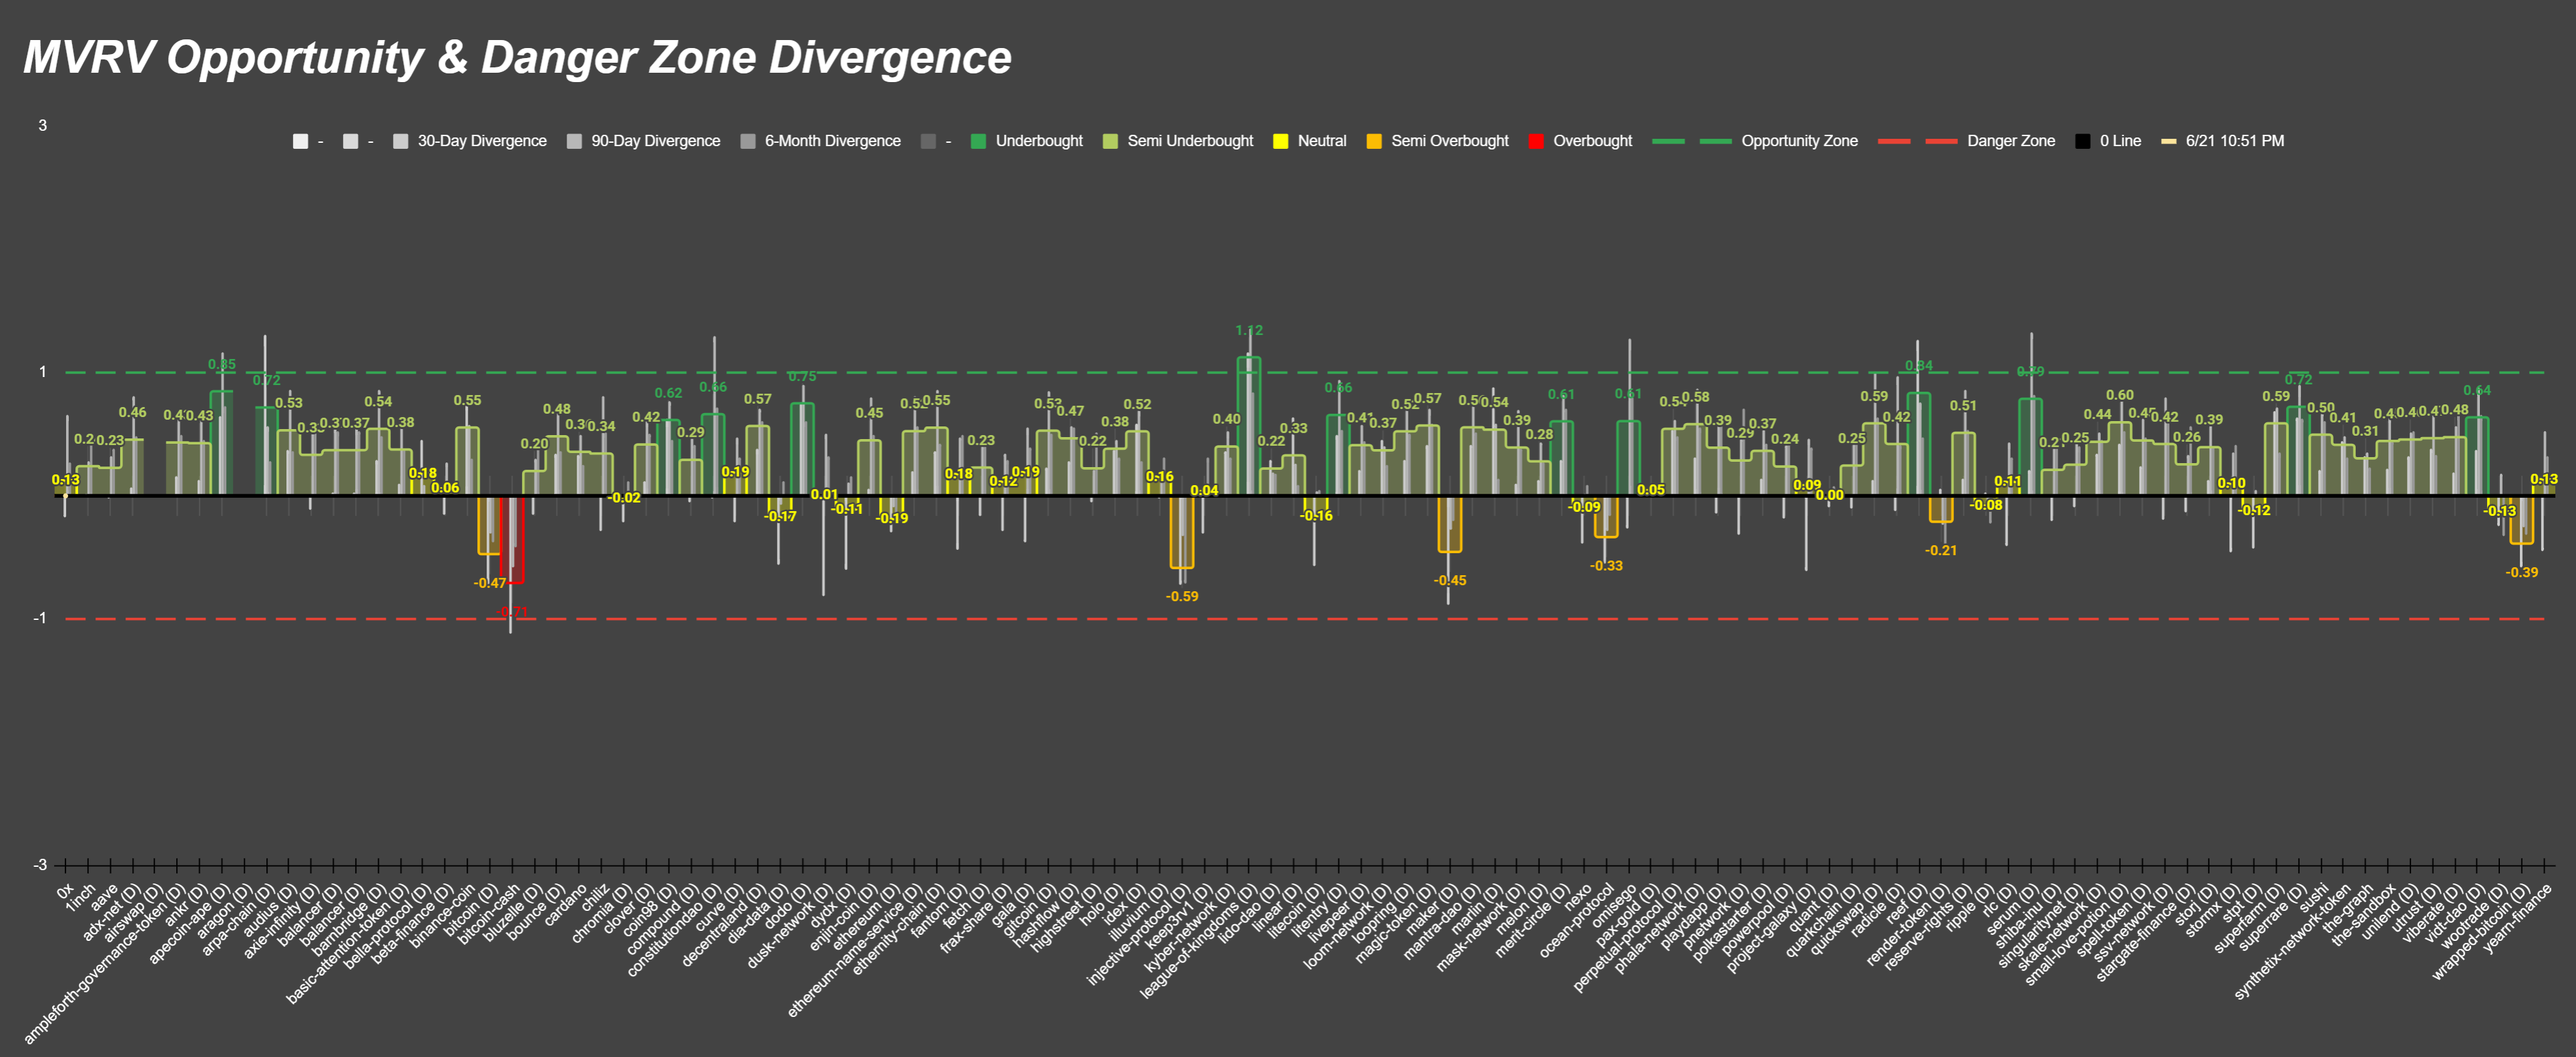
Task: Click the yellow Neutral legend swatch
Action: pos(1280,141)
